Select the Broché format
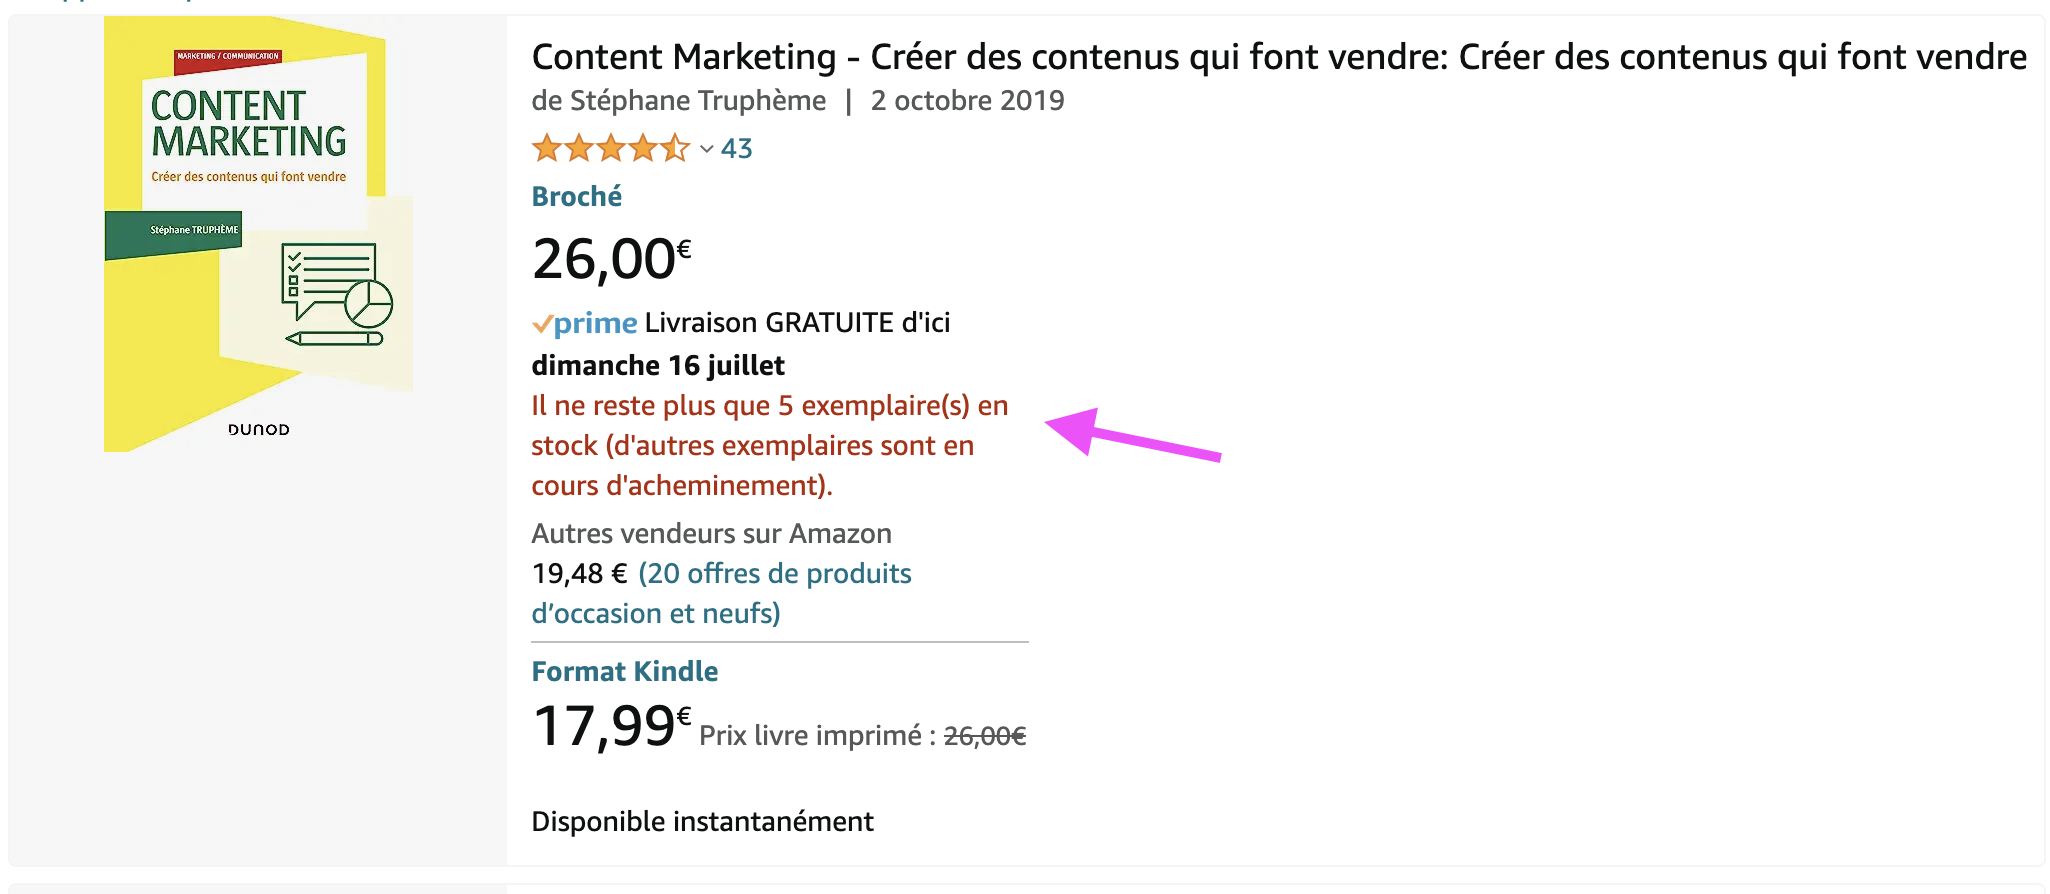The image size is (2050, 894). (x=576, y=195)
